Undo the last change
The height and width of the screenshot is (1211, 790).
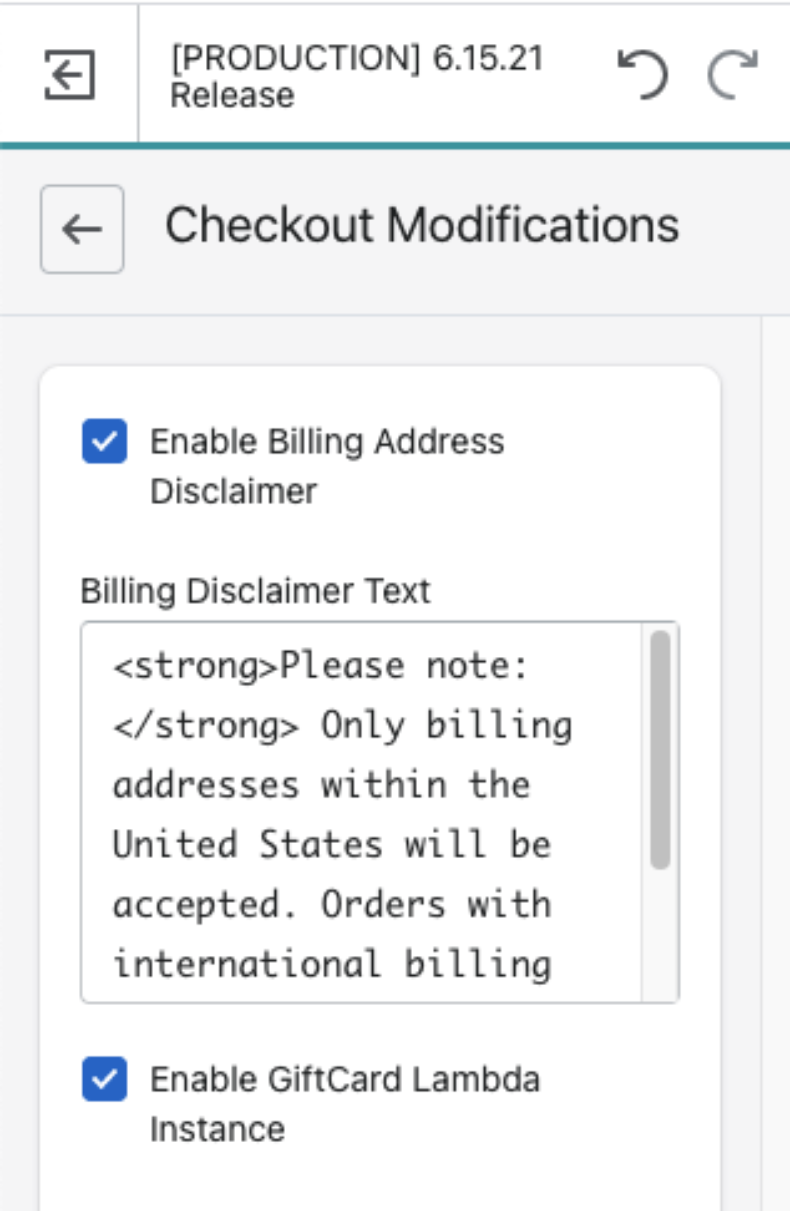click(x=642, y=74)
